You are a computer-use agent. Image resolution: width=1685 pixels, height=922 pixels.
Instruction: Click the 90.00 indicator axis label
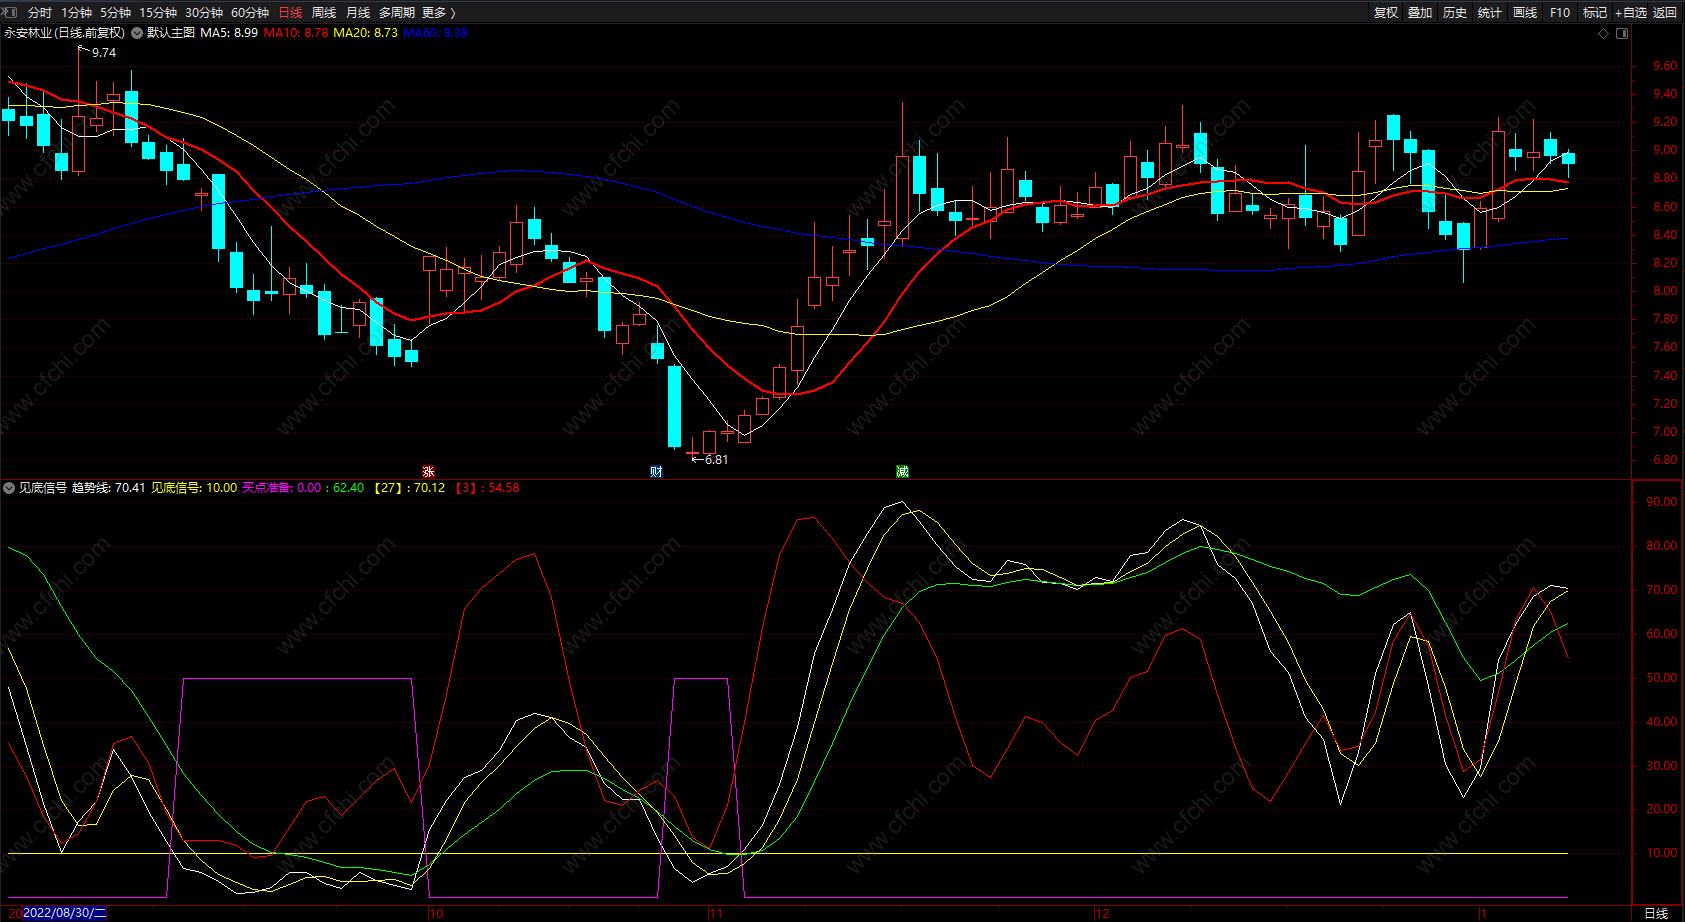[x=1662, y=502]
